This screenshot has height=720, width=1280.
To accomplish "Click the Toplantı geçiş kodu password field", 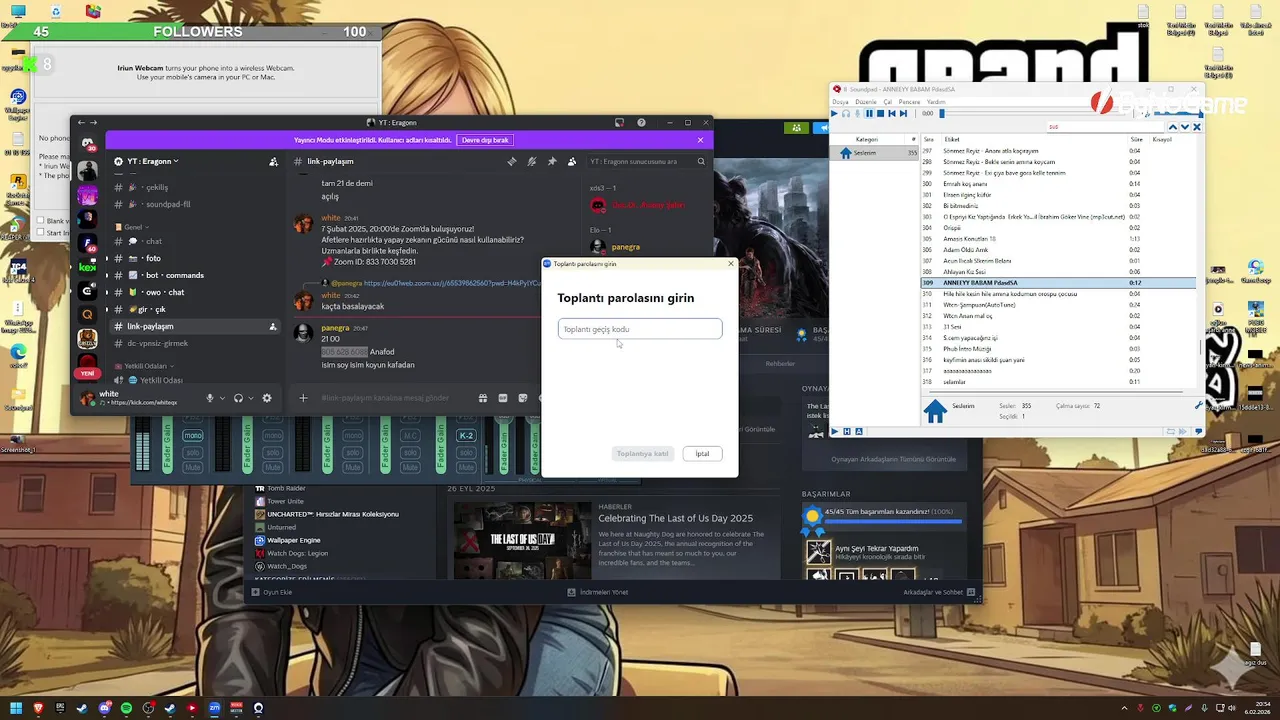I will click(640, 329).
